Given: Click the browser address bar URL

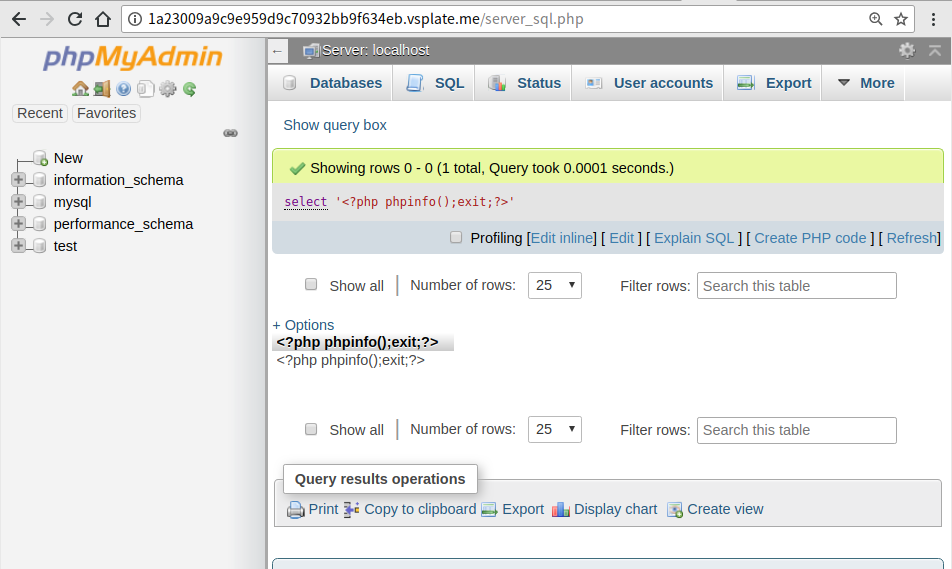Looking at the screenshot, I should click(x=366, y=19).
